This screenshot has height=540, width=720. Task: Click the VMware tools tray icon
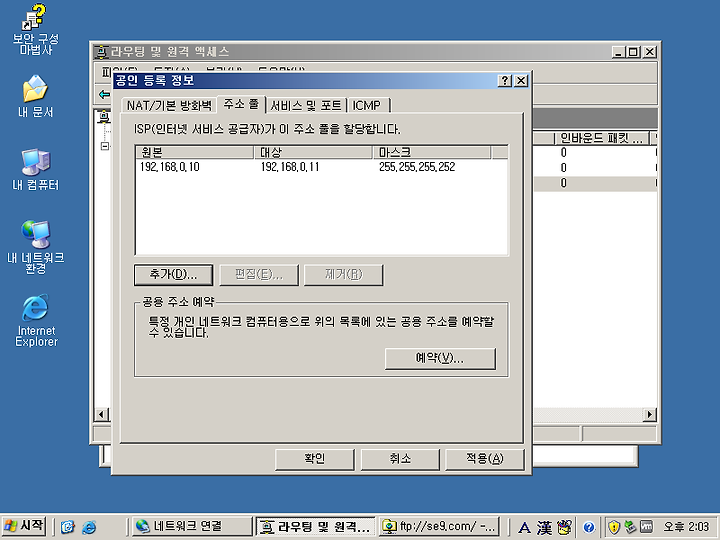(646, 527)
